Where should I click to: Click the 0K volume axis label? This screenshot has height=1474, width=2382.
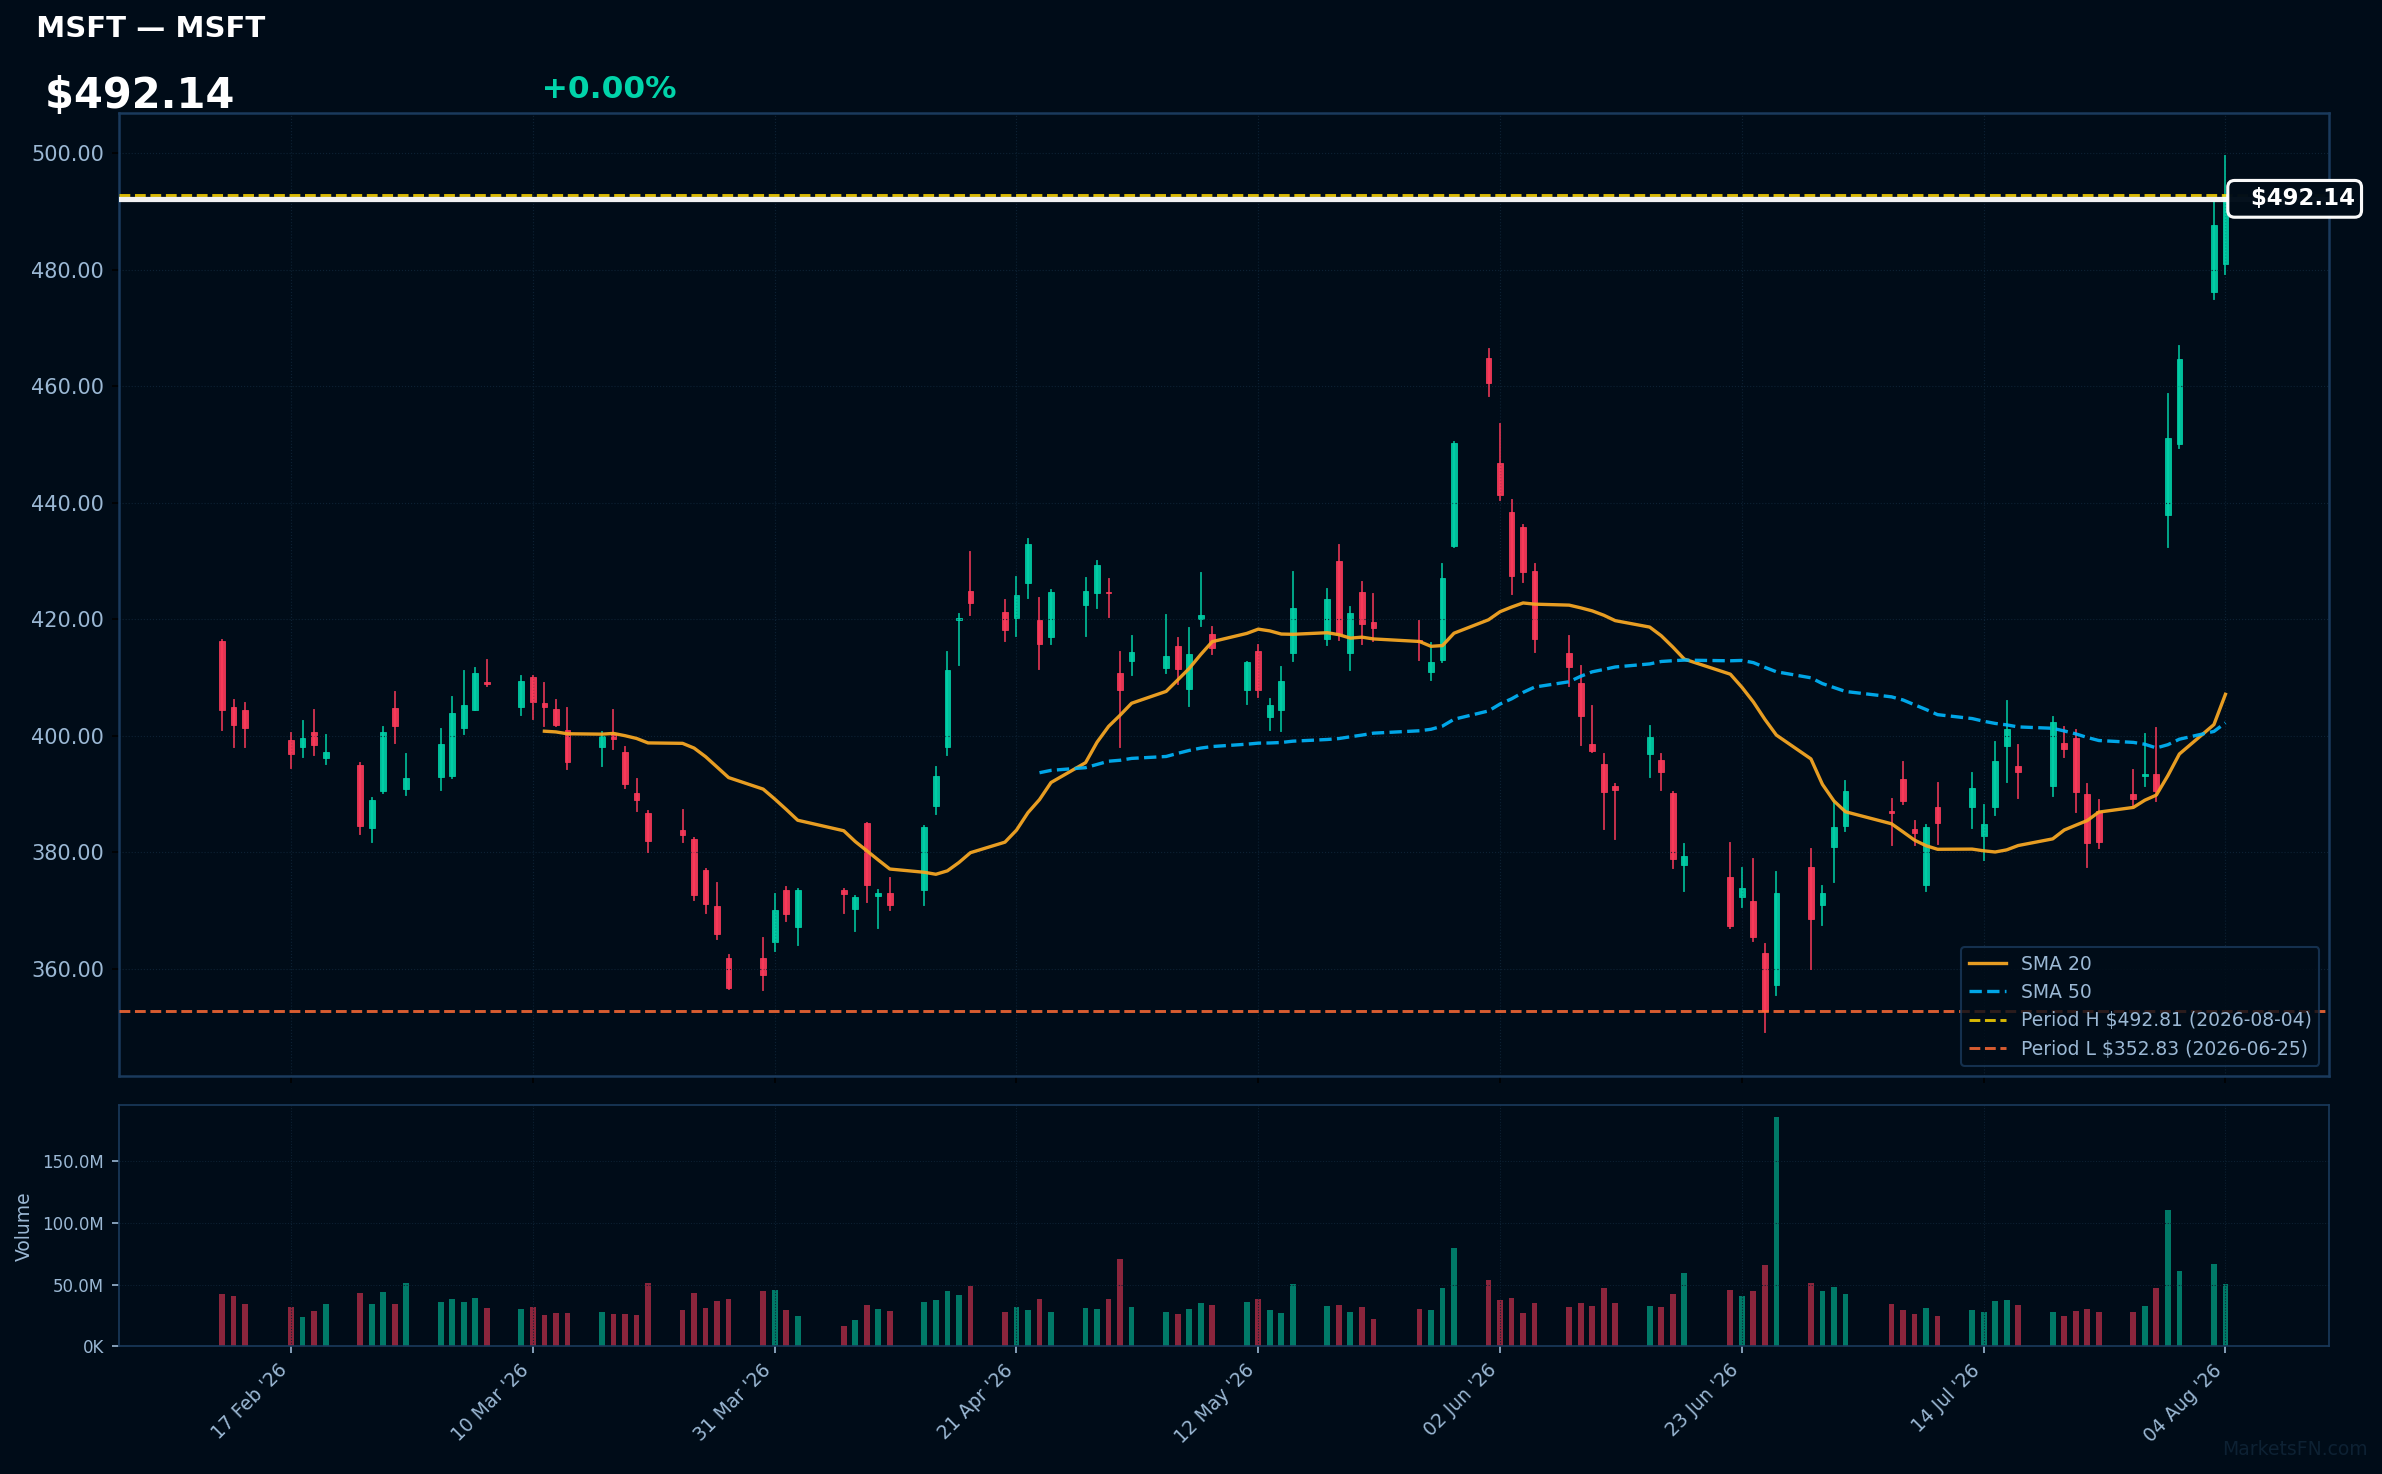(x=93, y=1347)
